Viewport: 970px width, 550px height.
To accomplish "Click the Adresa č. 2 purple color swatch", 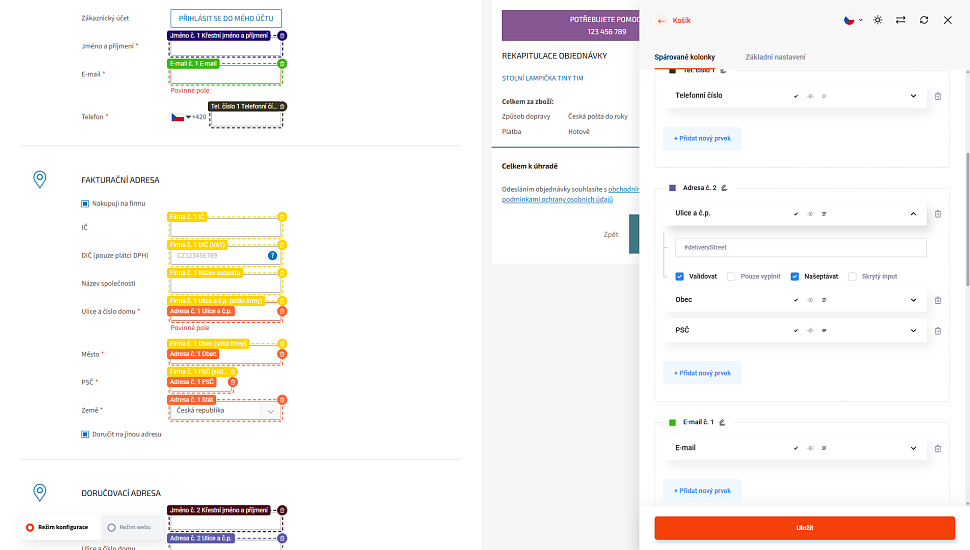I will (x=672, y=187).
